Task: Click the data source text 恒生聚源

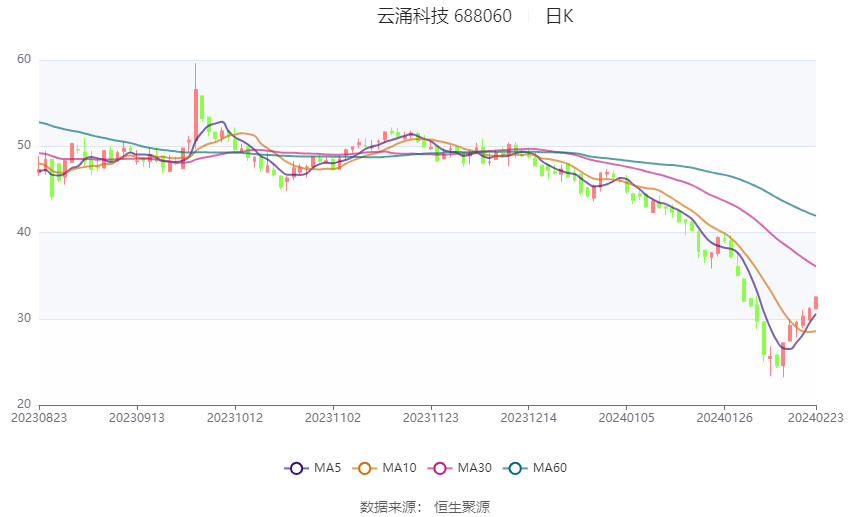Action: coord(462,507)
